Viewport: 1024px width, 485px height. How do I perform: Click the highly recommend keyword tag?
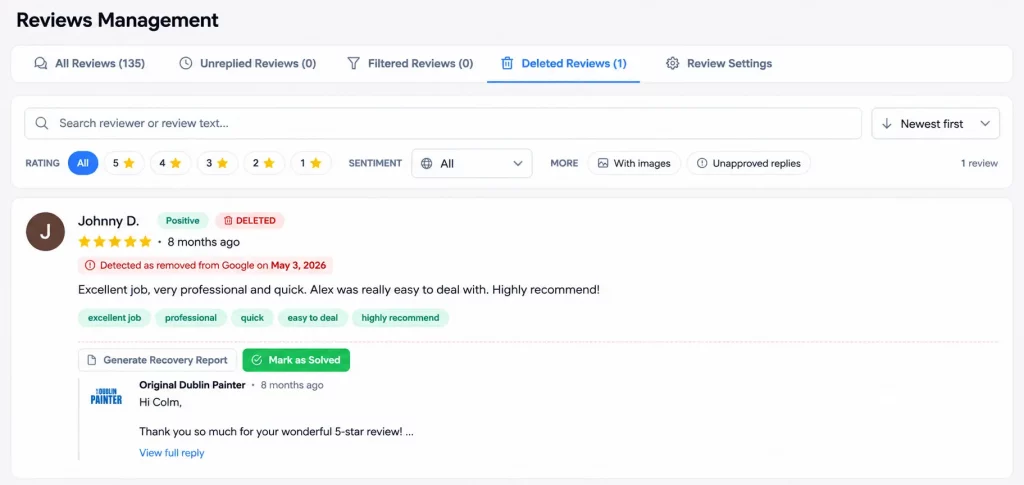click(400, 318)
